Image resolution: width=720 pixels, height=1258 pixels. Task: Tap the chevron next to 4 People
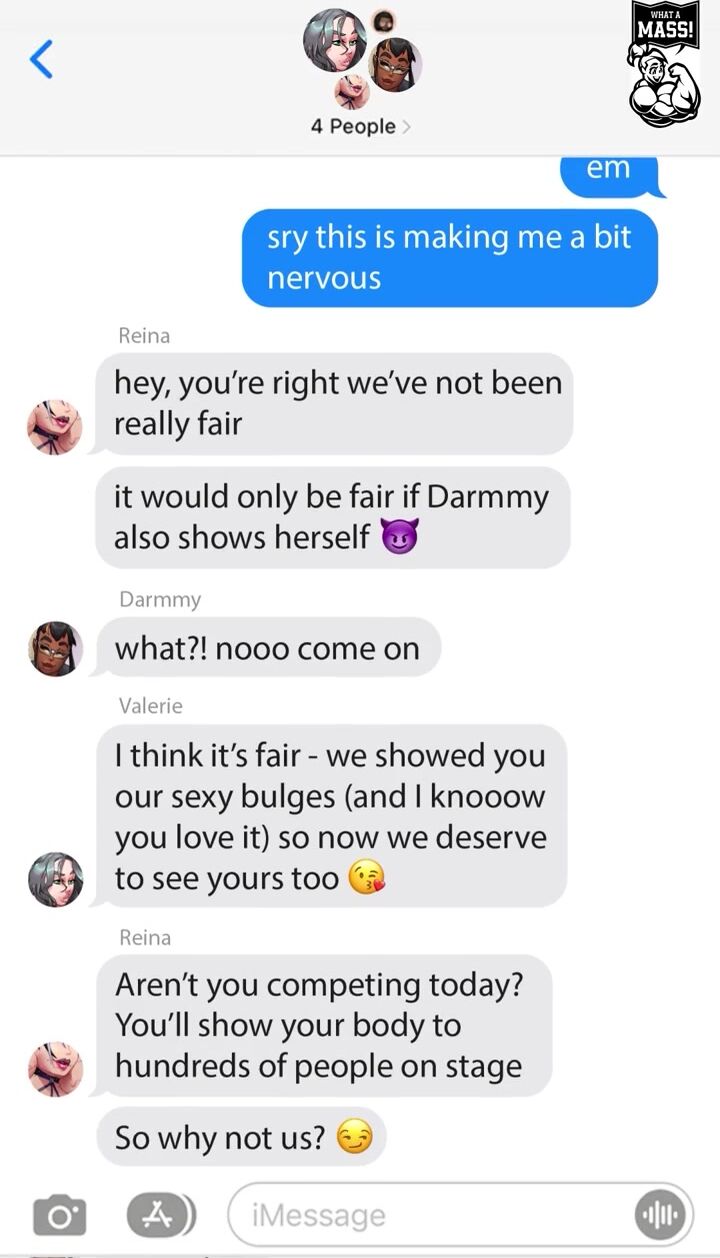pyautogui.click(x=406, y=127)
